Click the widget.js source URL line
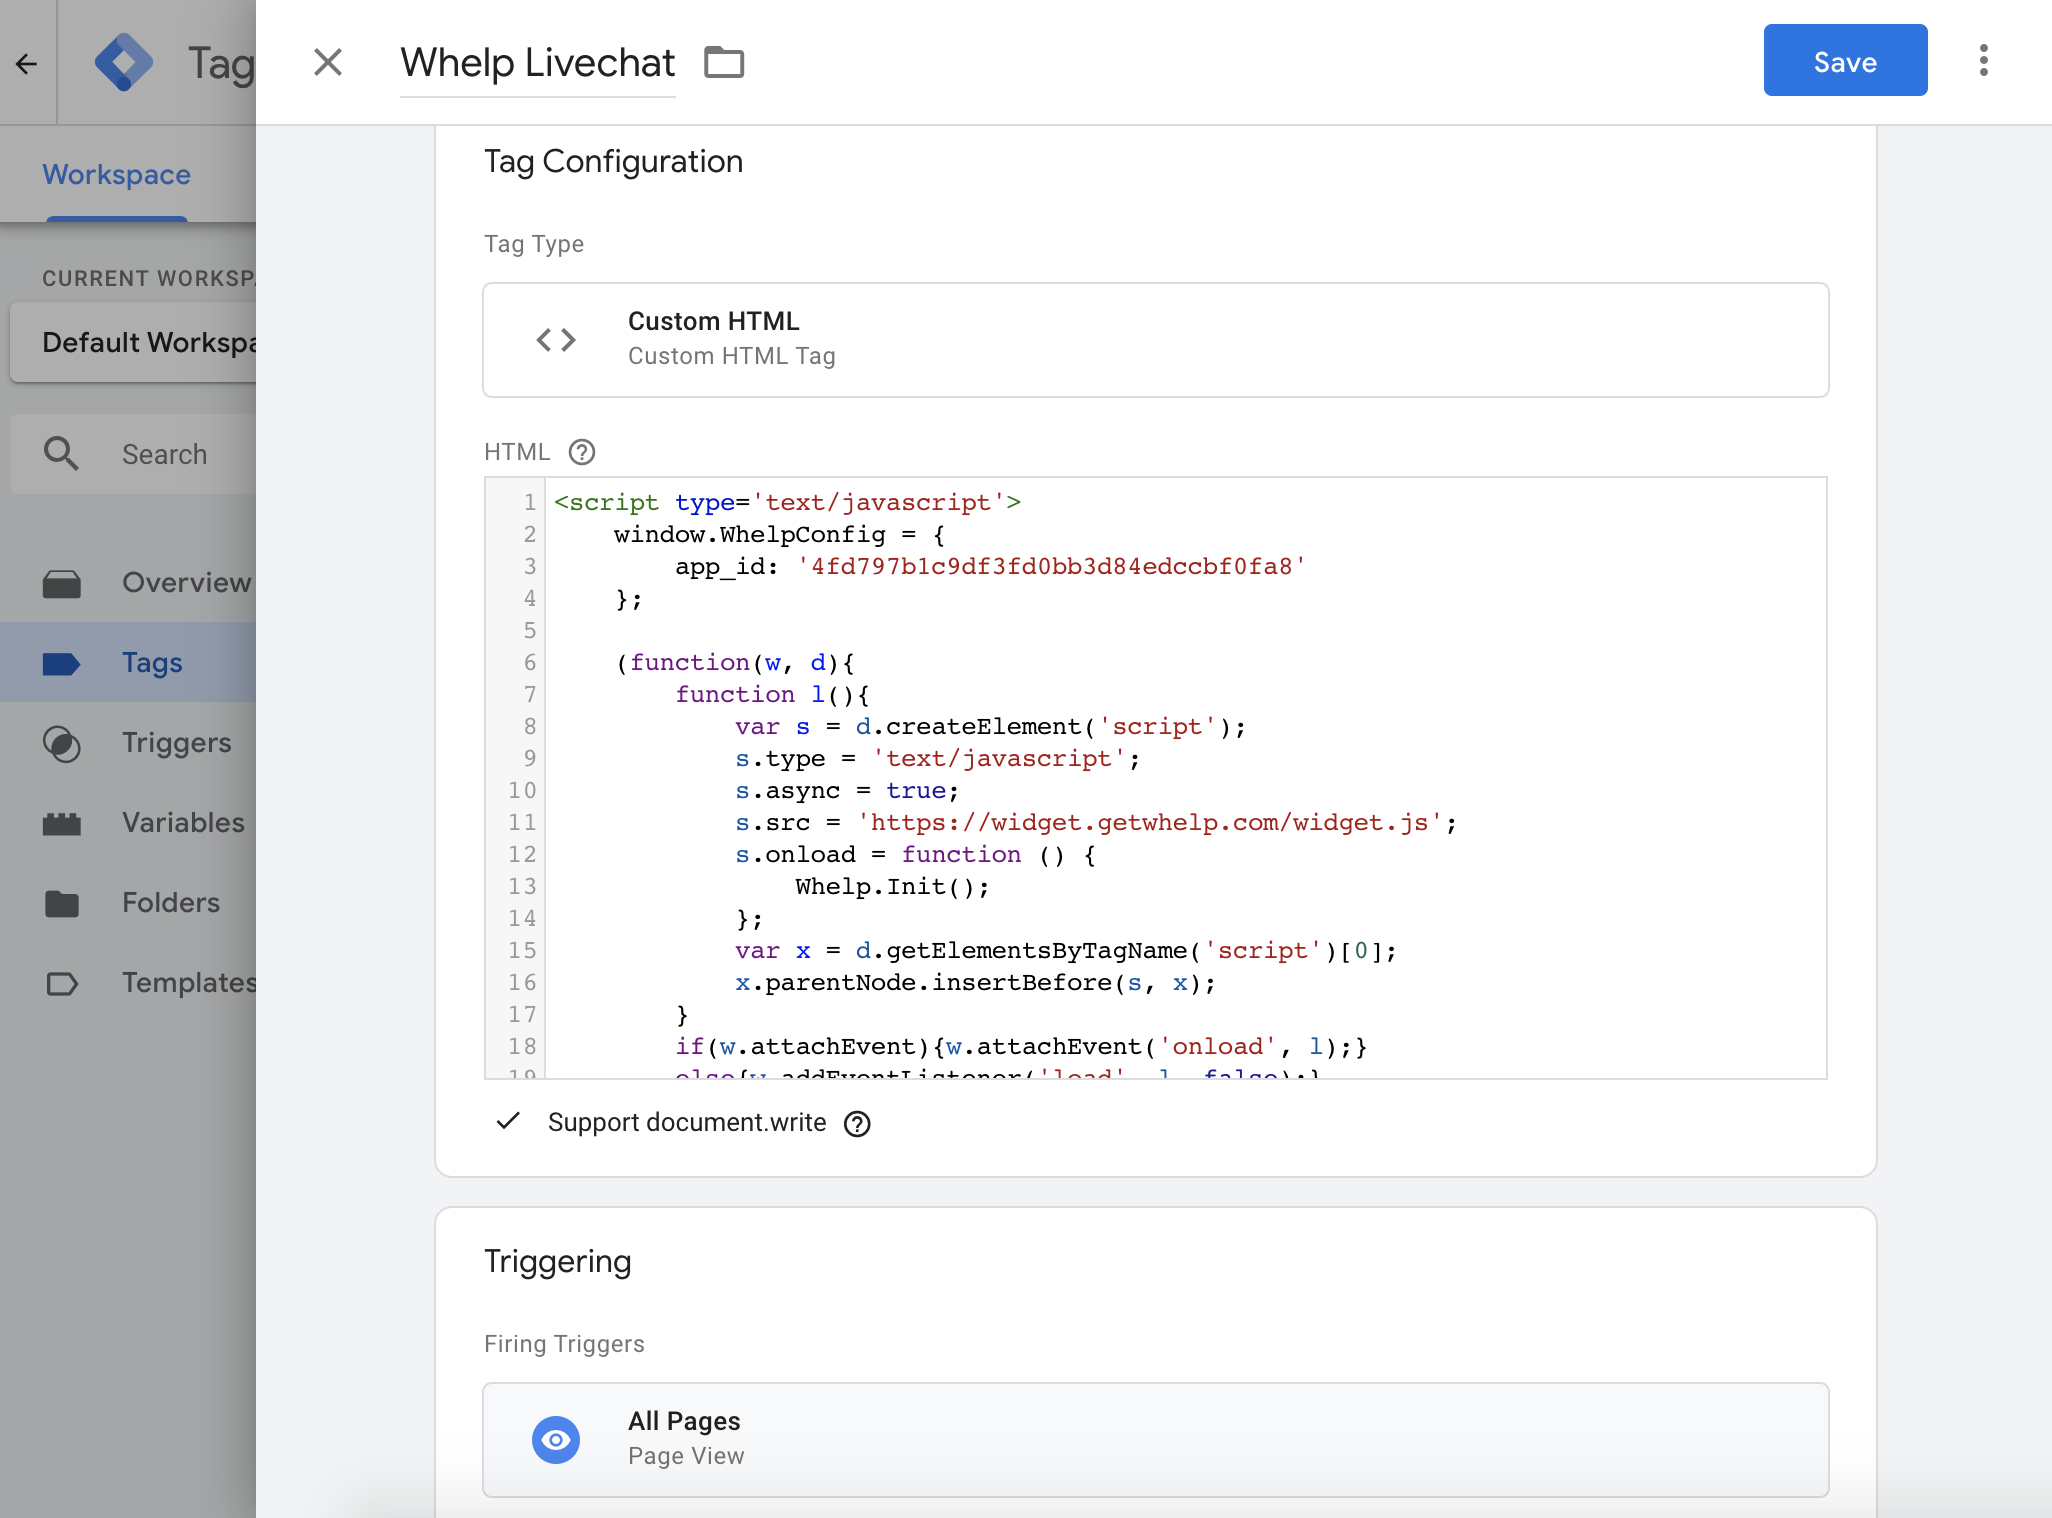This screenshot has width=2052, height=1518. click(1096, 823)
